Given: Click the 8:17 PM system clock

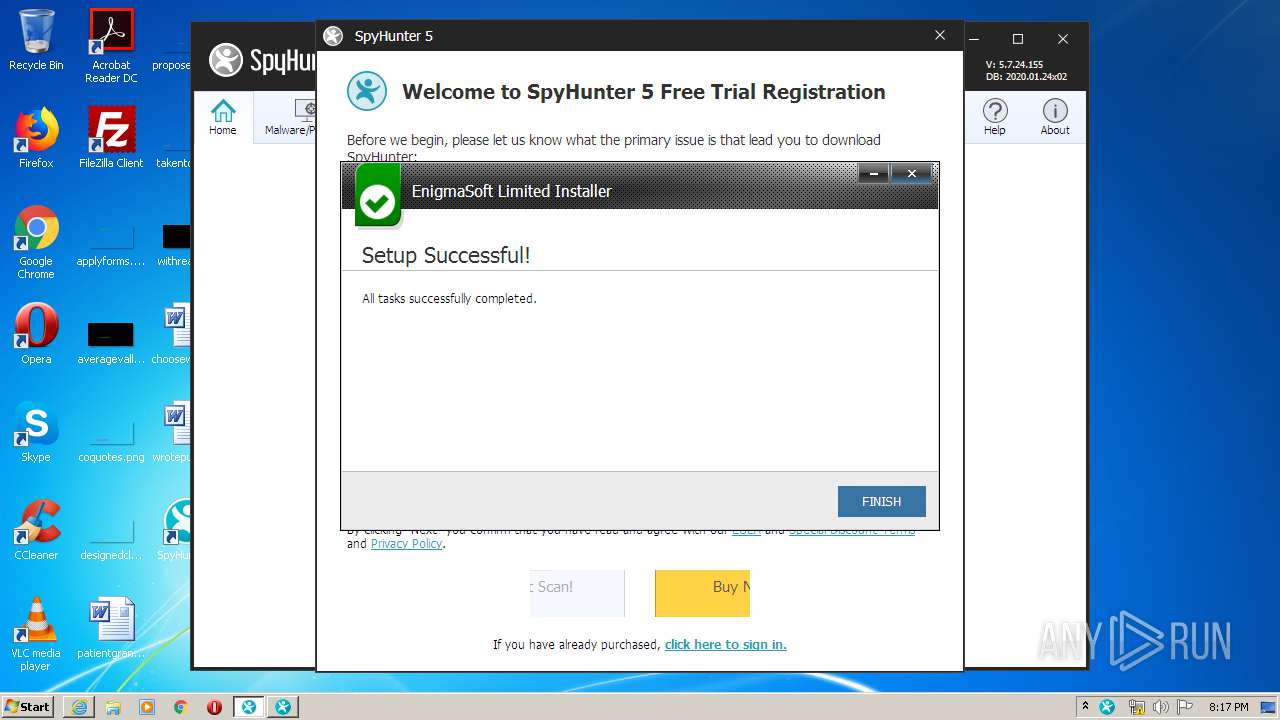Looking at the screenshot, I should click(1228, 707).
